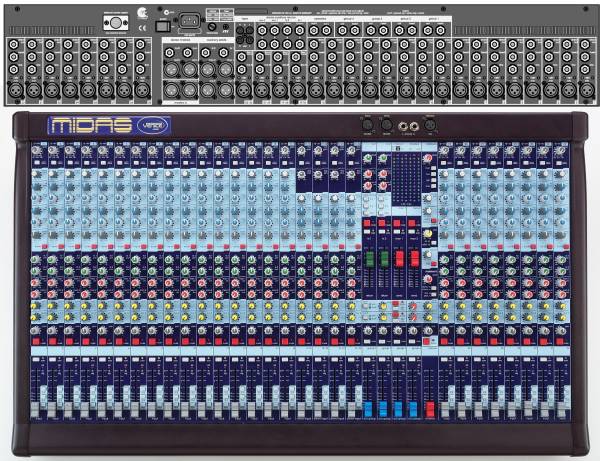Click the leftmost blue group fader cap
This screenshot has height=461, width=600.
(x=367, y=409)
